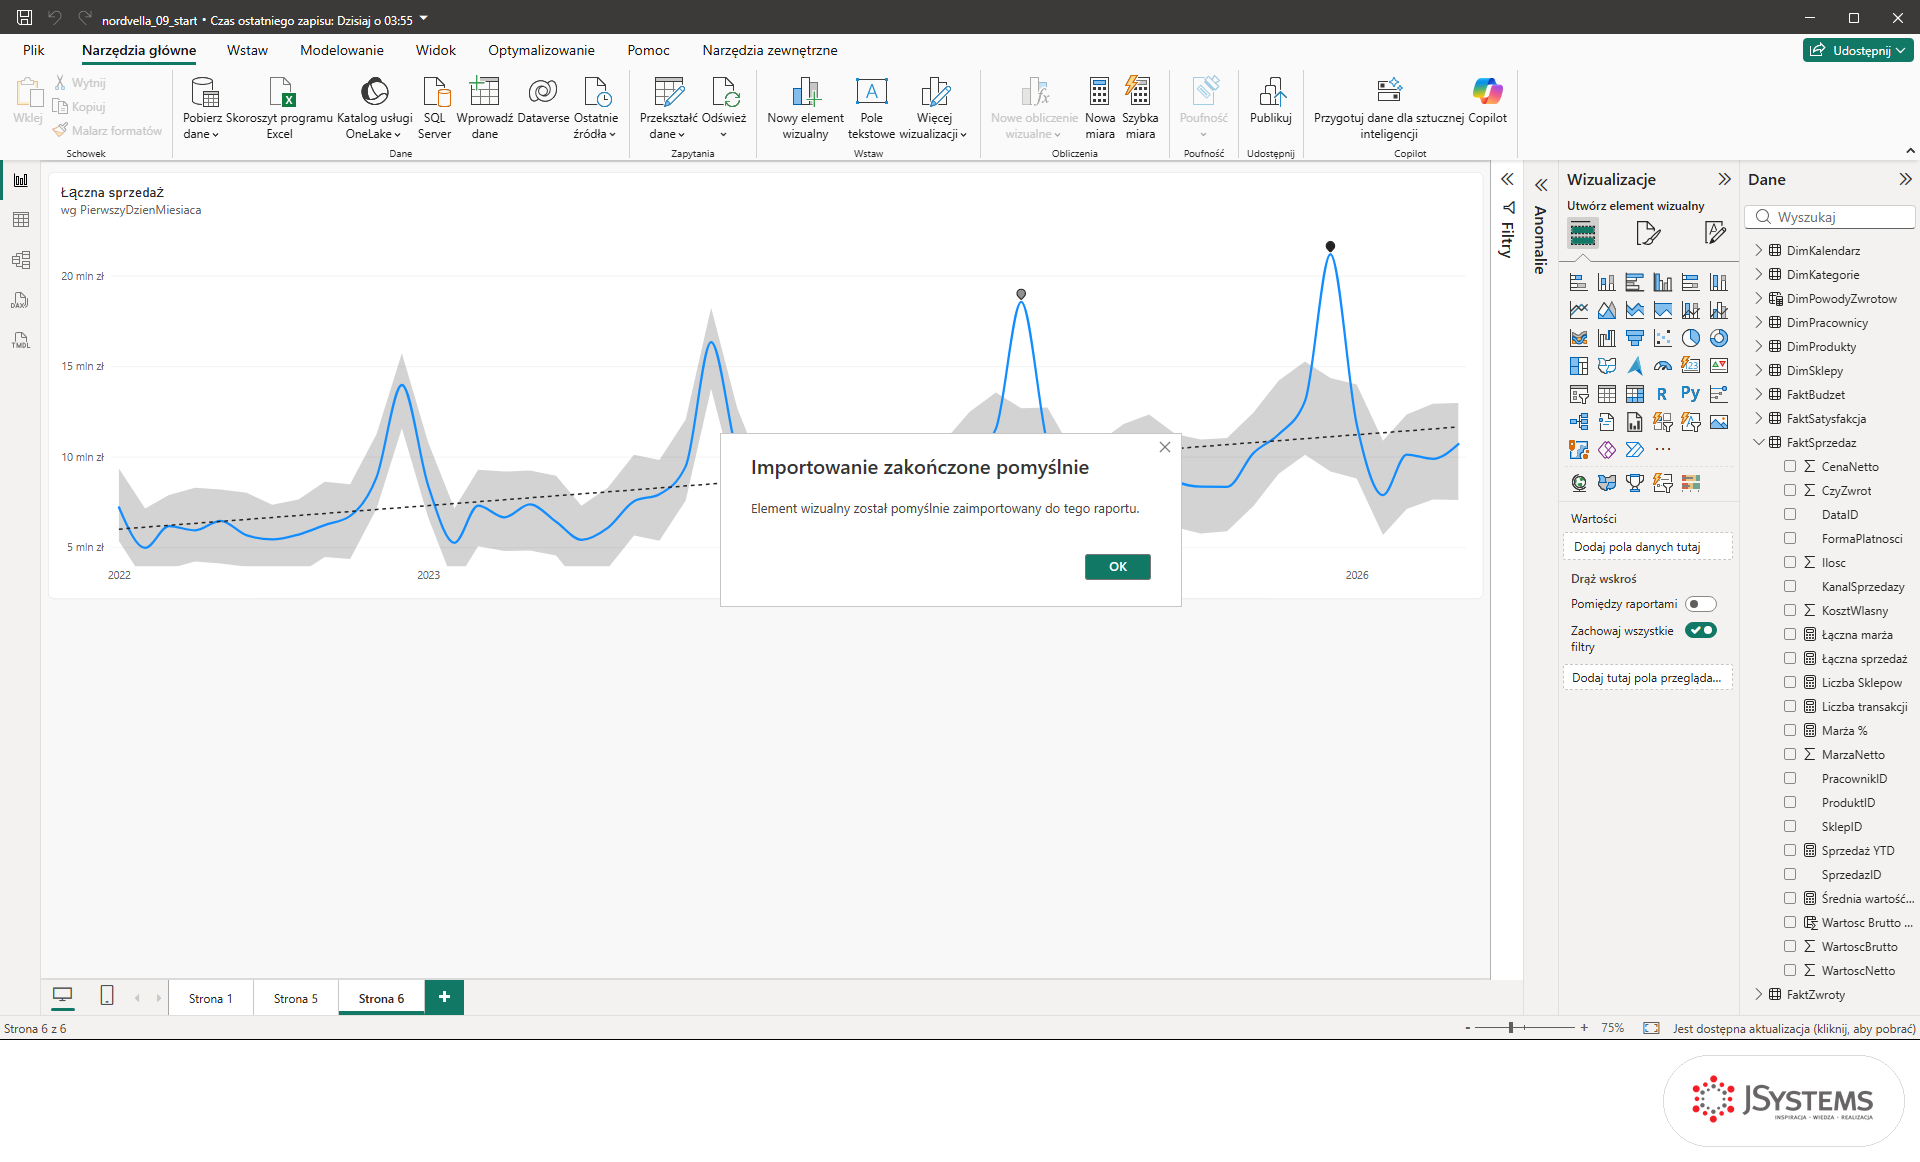Click the zoom slider in status bar

pyautogui.click(x=1524, y=1028)
